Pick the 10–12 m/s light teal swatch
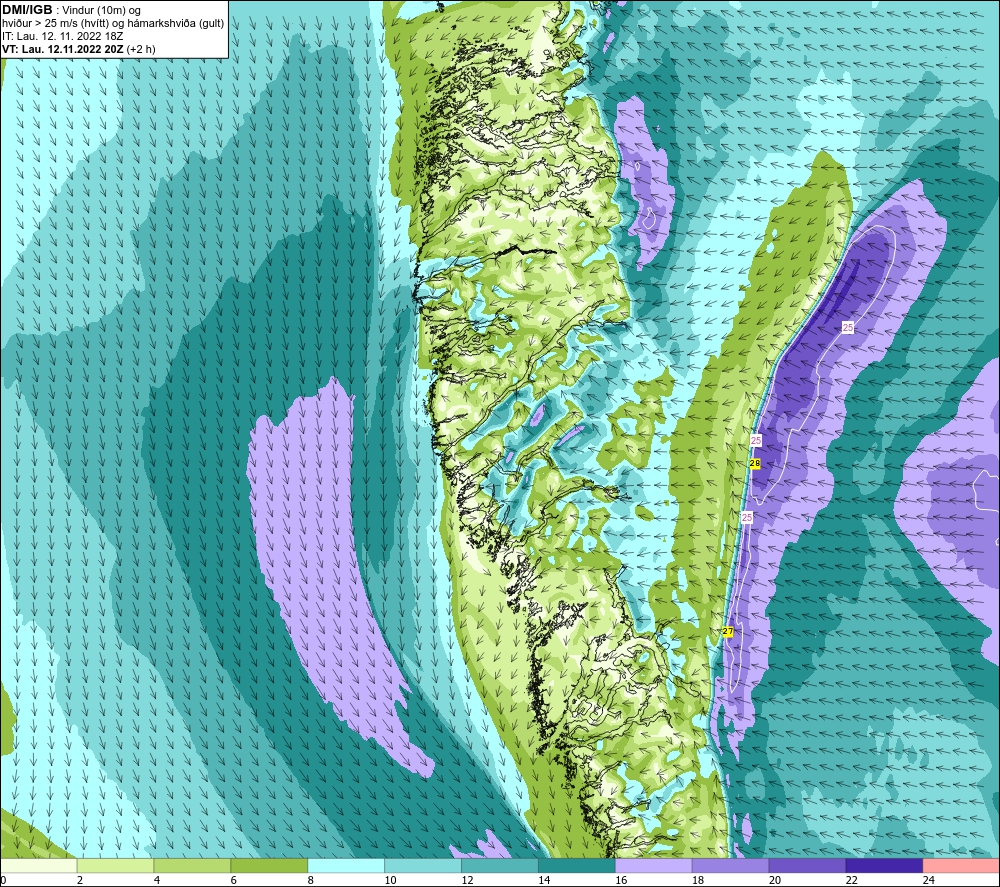 coord(423,865)
